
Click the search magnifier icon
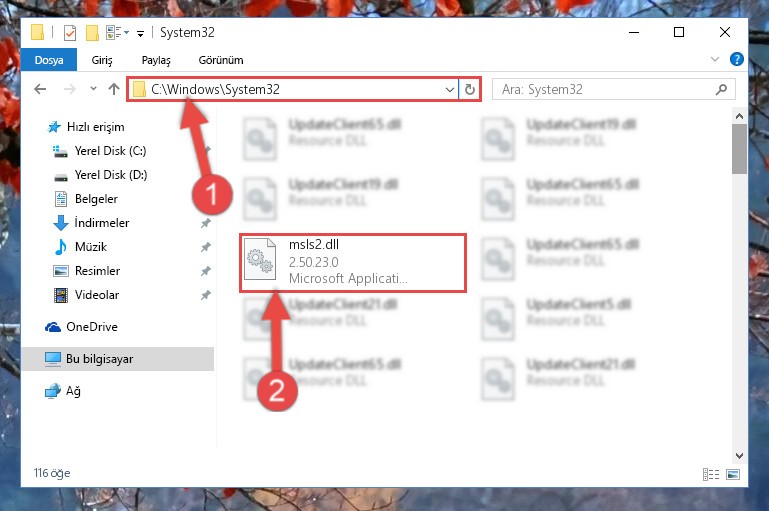point(721,89)
